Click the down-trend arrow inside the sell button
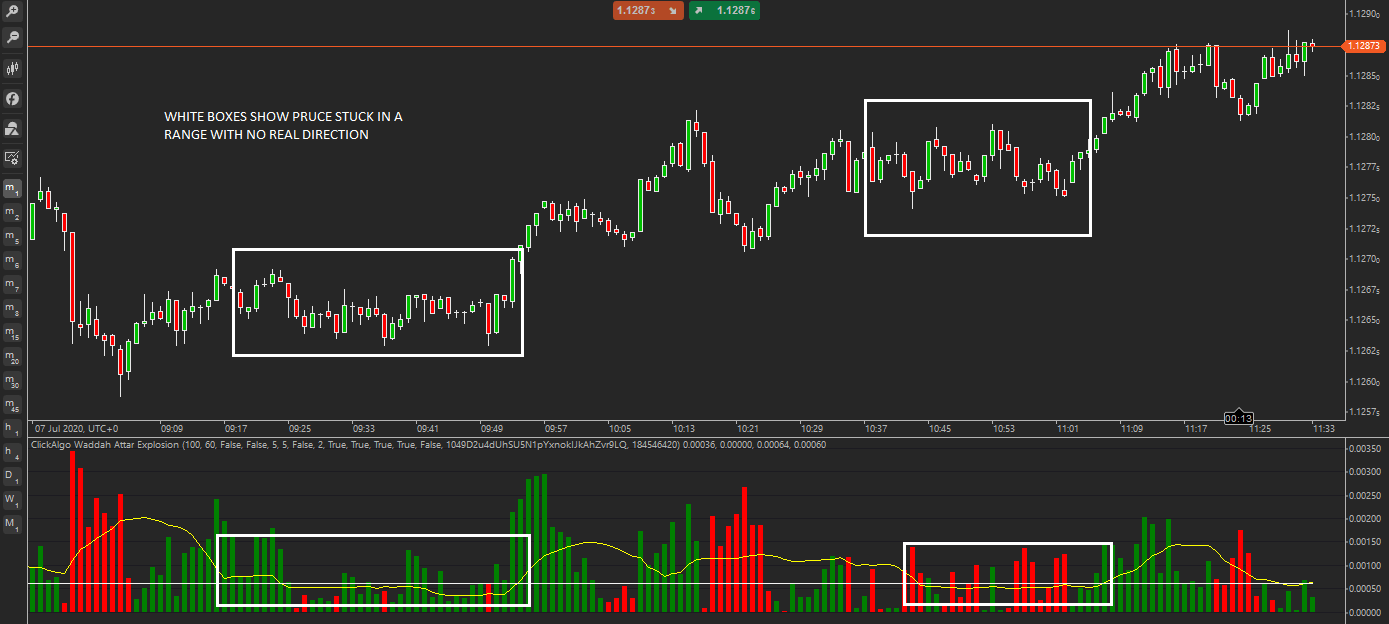This screenshot has height=624, width=1389. point(670,11)
